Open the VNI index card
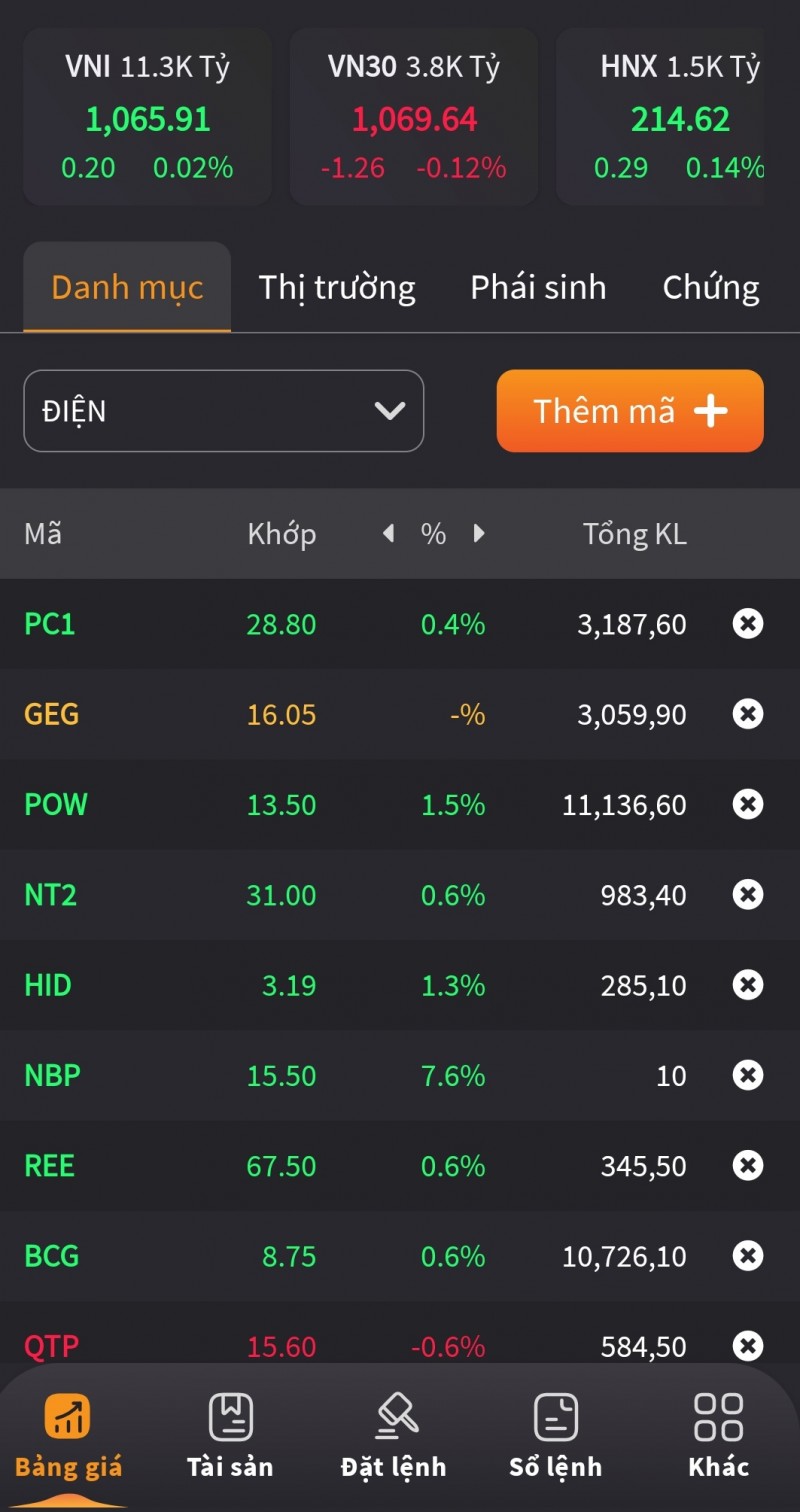800x1512 pixels. pos(147,118)
